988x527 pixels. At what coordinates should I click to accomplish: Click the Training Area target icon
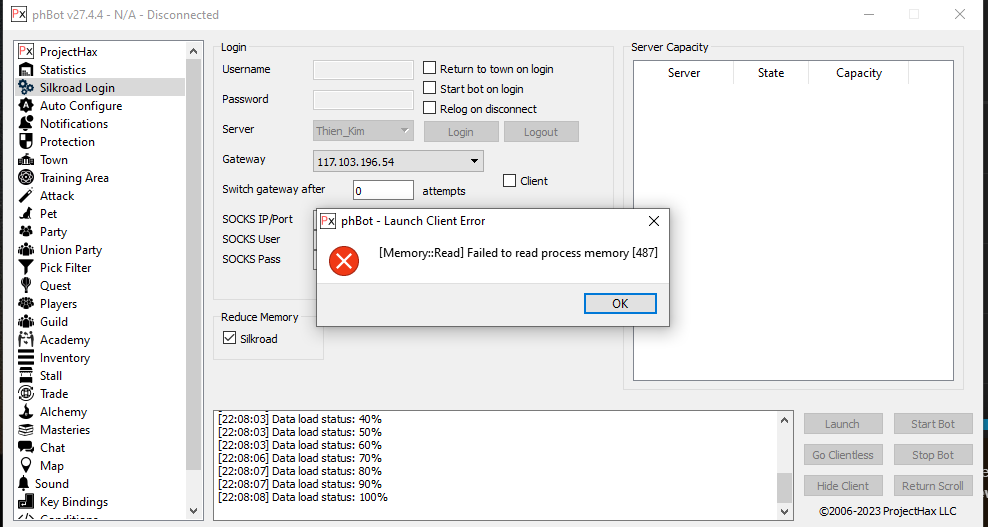[26, 178]
